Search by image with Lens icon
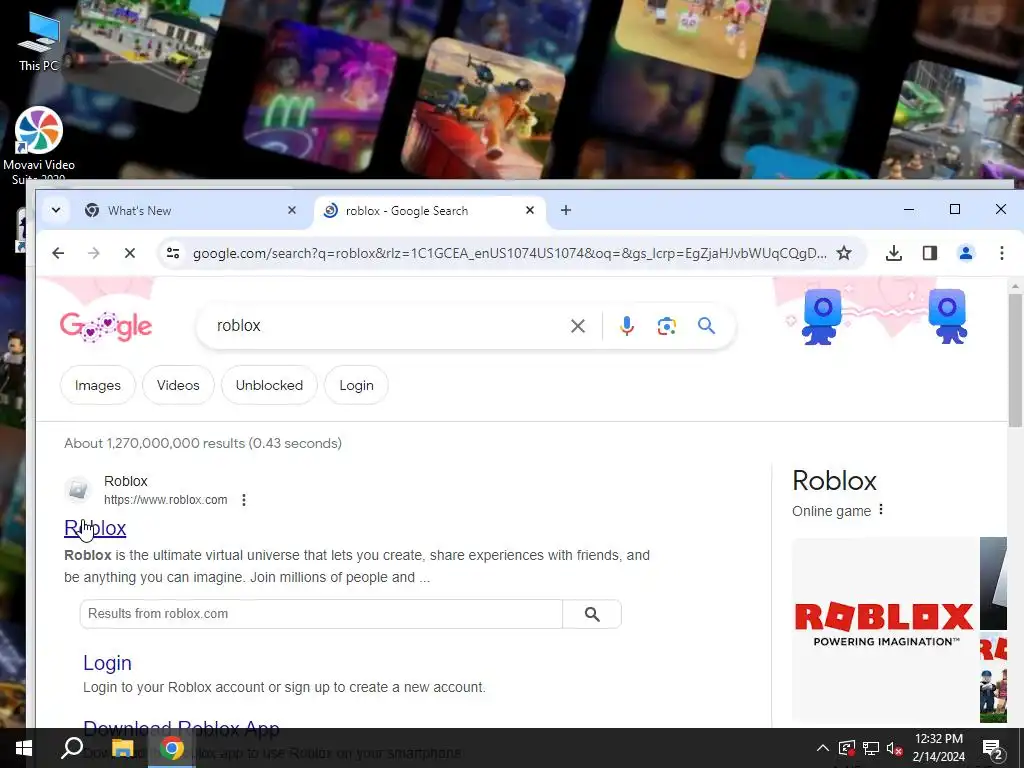This screenshot has height=768, width=1024. pos(666,326)
